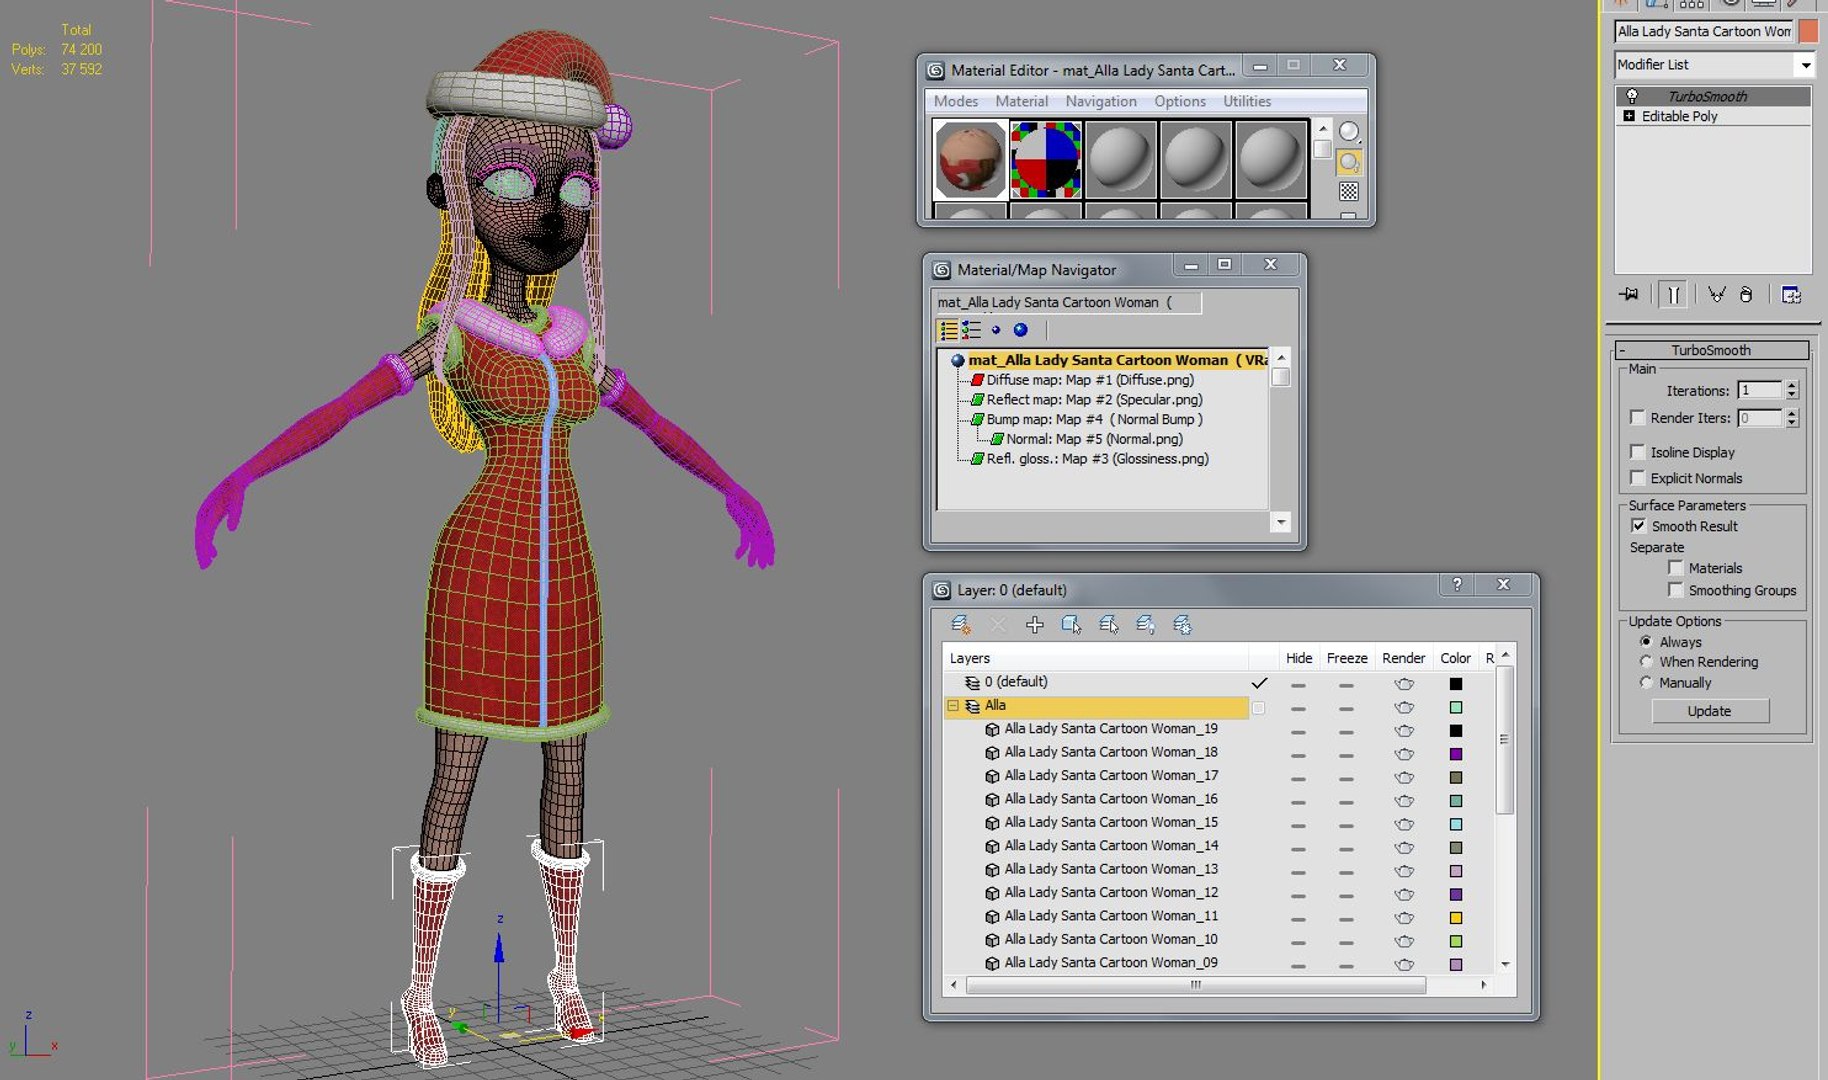Image resolution: width=1828 pixels, height=1080 pixels.
Task: Enable Explicit Normals checkbox
Action: tap(1637, 478)
